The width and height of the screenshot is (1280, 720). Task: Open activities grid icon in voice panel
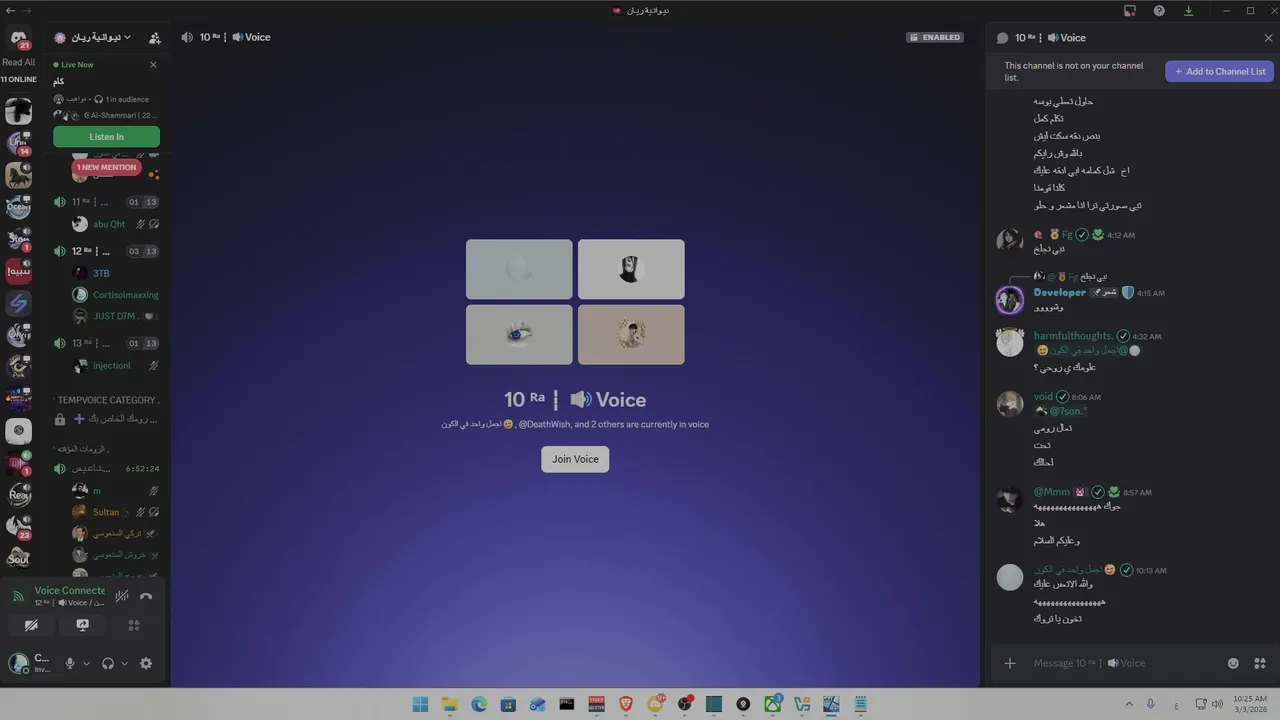(134, 625)
